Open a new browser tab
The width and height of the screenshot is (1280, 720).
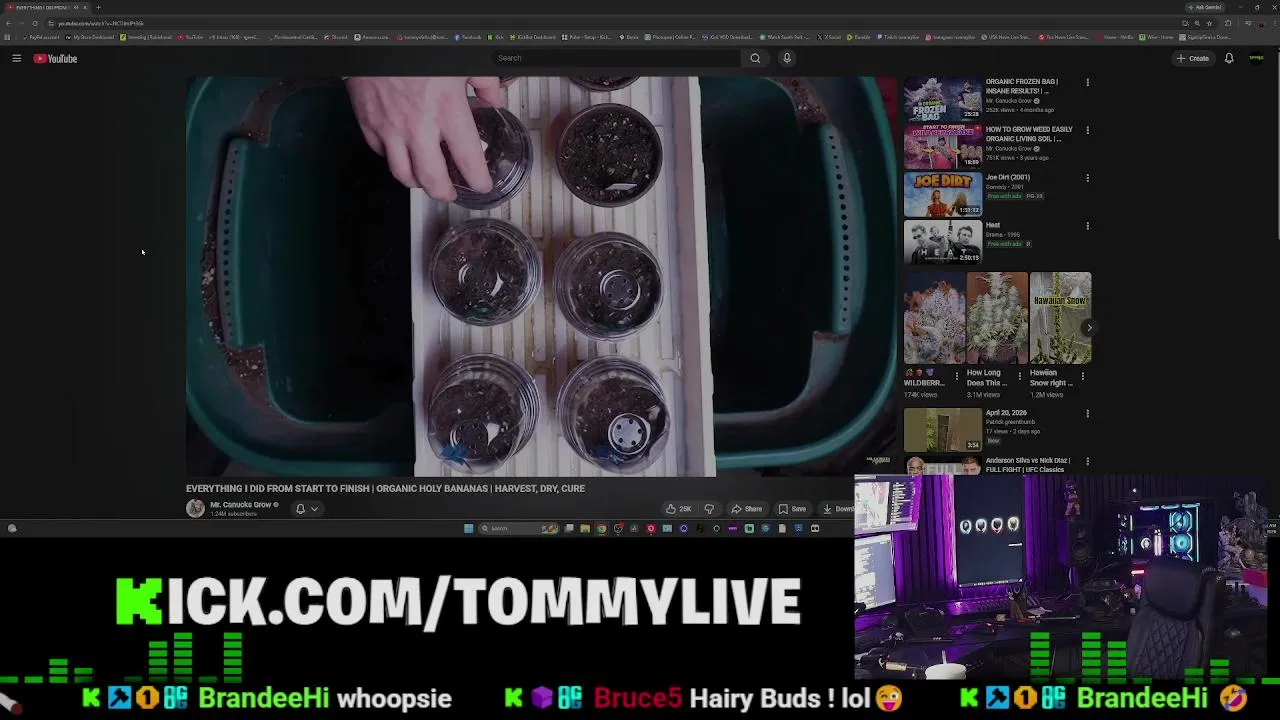click(98, 7)
